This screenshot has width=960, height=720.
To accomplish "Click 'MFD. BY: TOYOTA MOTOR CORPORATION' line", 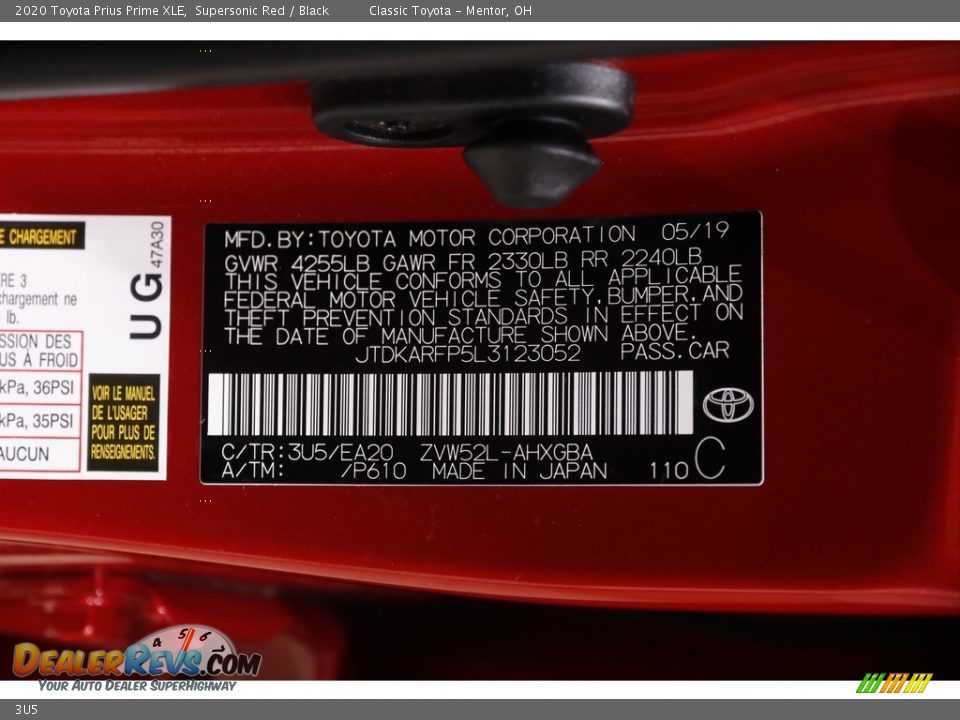I will point(430,237).
